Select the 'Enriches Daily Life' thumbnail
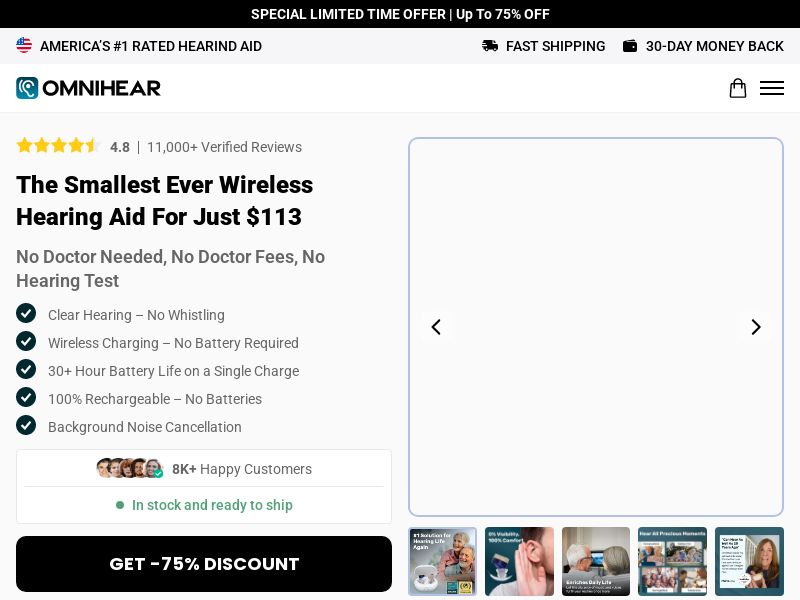Viewport: 800px width, 600px height. point(596,561)
